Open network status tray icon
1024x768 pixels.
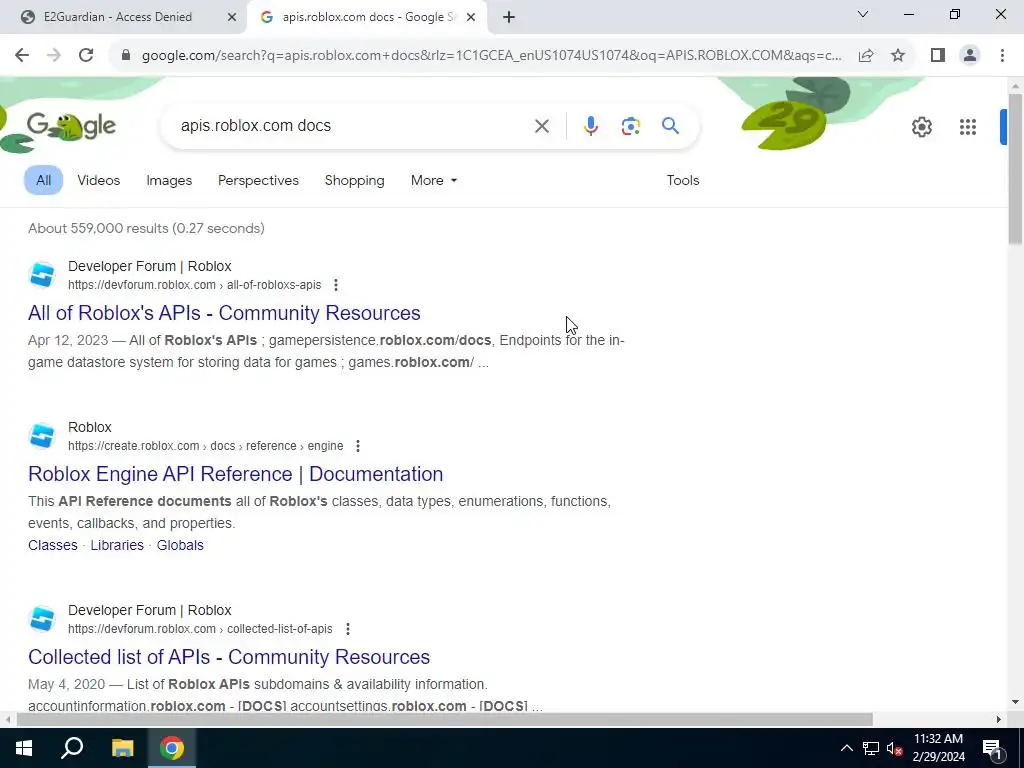(871, 748)
